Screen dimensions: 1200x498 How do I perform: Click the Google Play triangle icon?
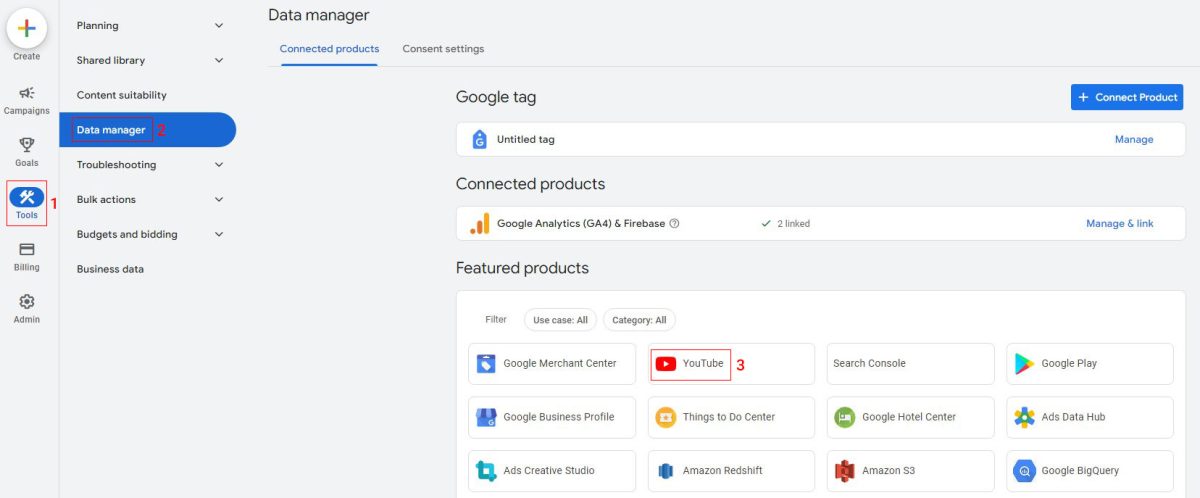(x=1024, y=364)
